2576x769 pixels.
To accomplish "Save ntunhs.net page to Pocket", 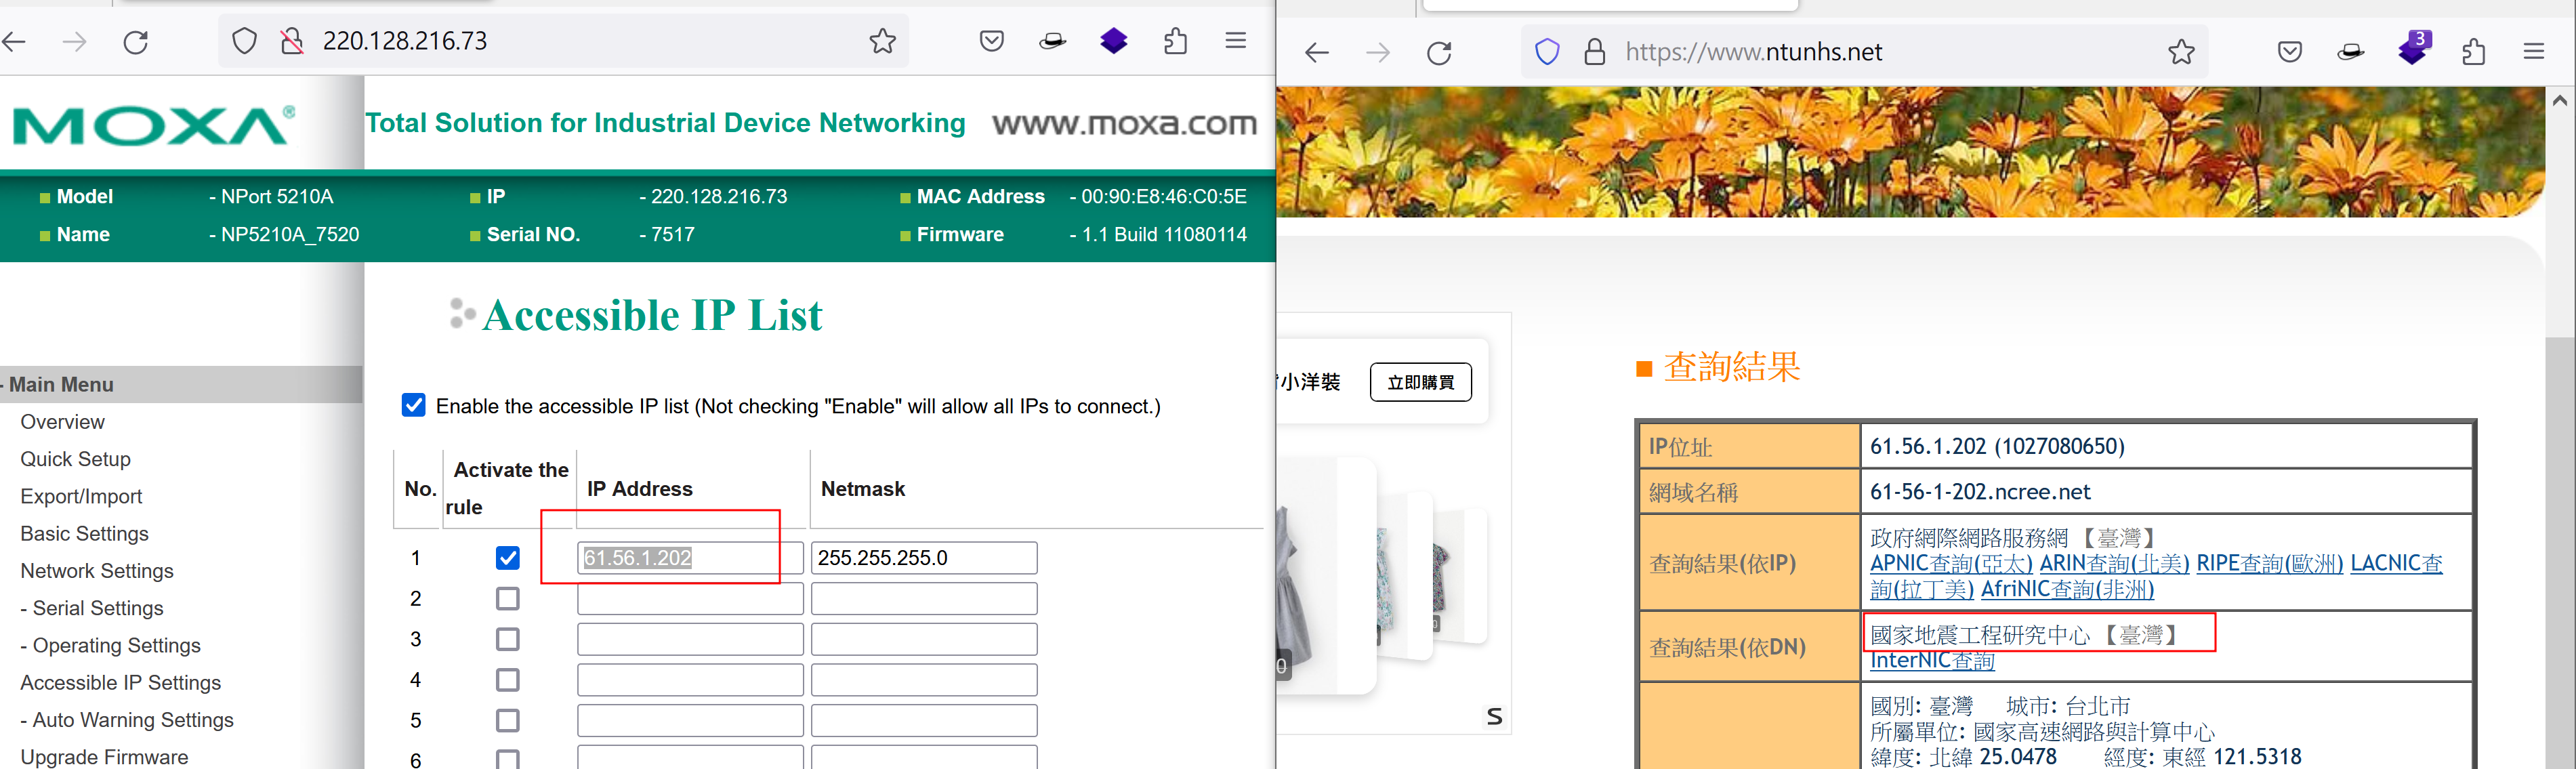I will 2290,52.
